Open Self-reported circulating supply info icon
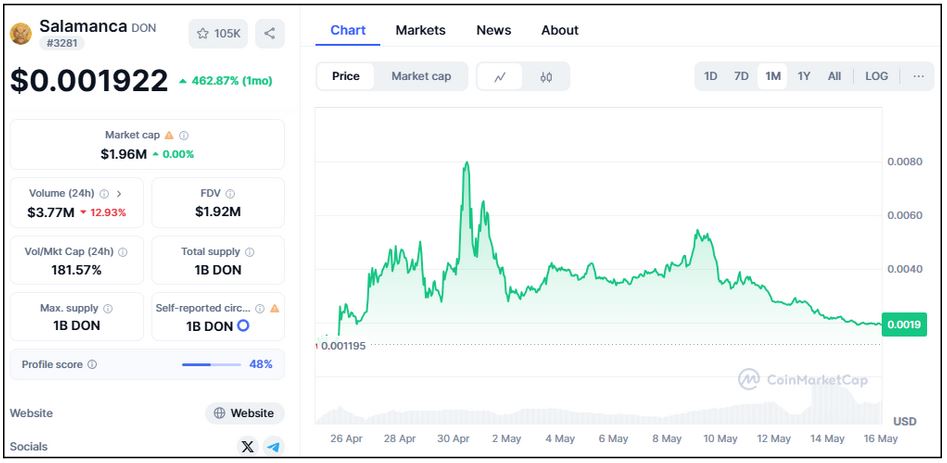 [x=260, y=308]
